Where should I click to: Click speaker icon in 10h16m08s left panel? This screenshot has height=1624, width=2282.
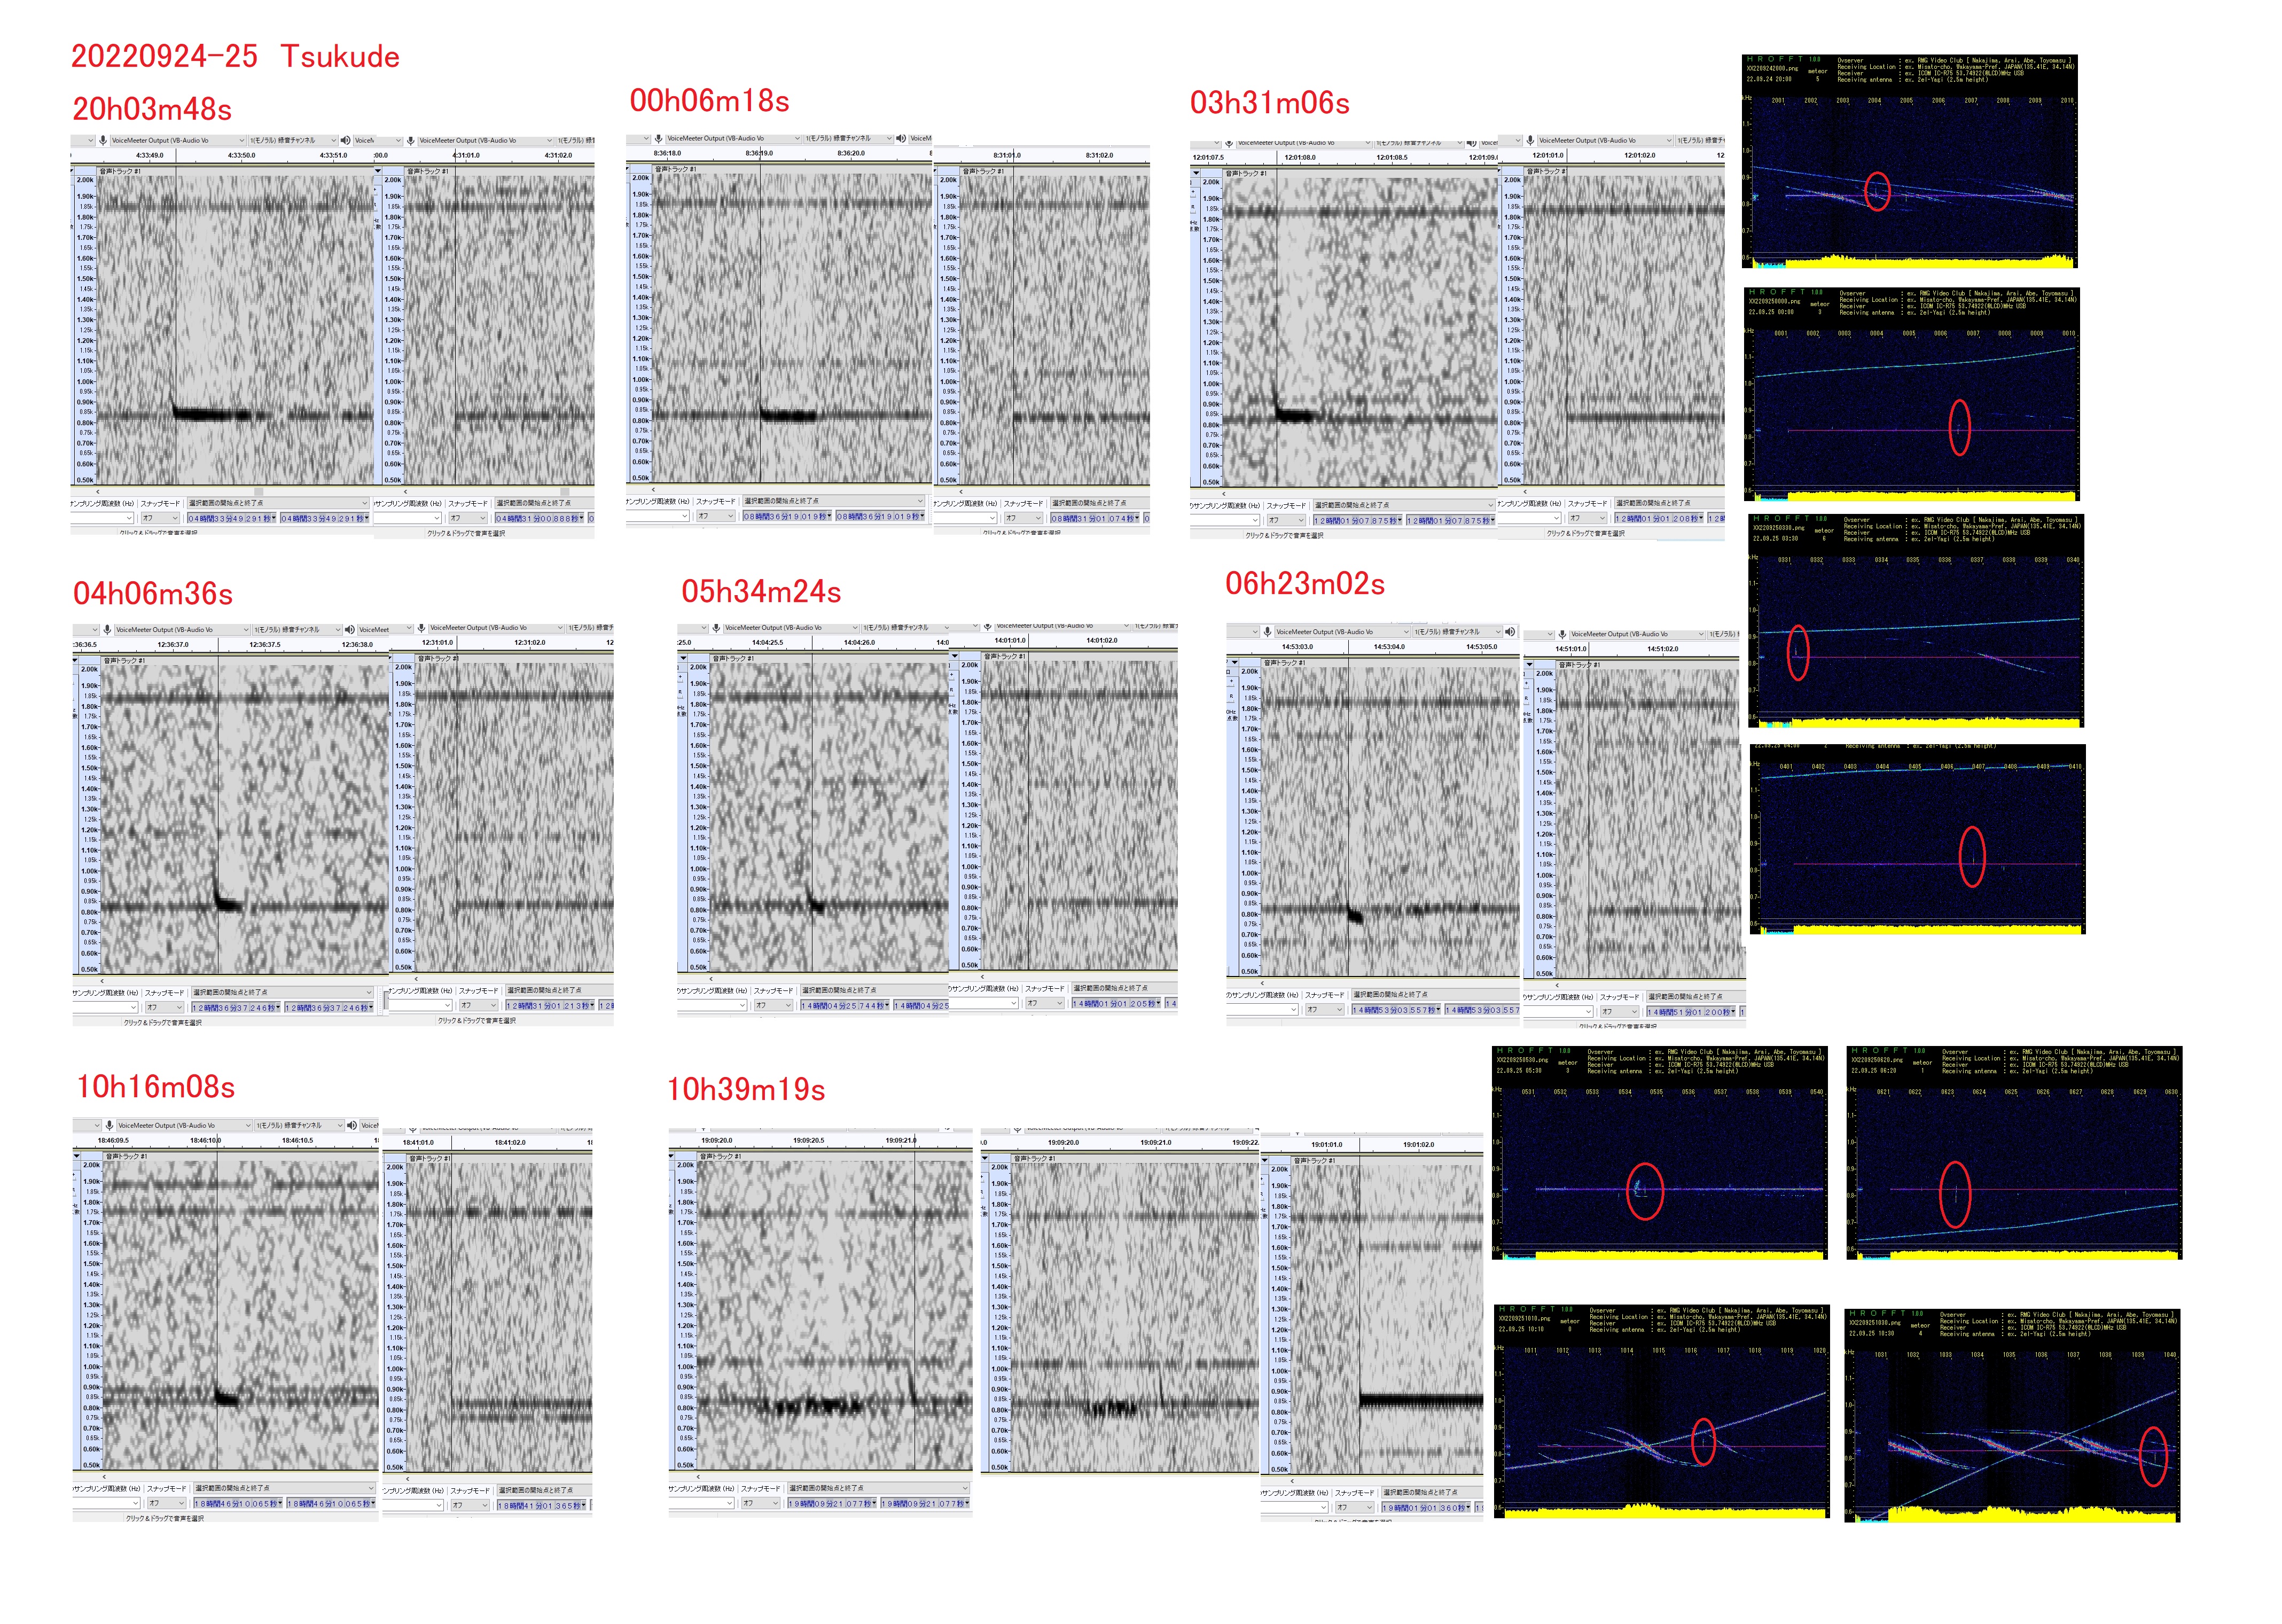coord(352,1125)
